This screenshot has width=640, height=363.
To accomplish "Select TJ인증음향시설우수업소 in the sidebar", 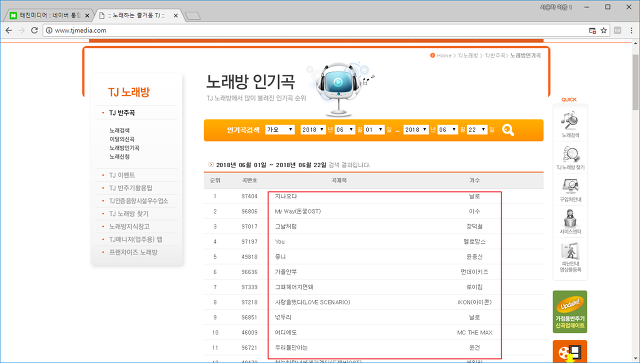I will click(x=138, y=201).
